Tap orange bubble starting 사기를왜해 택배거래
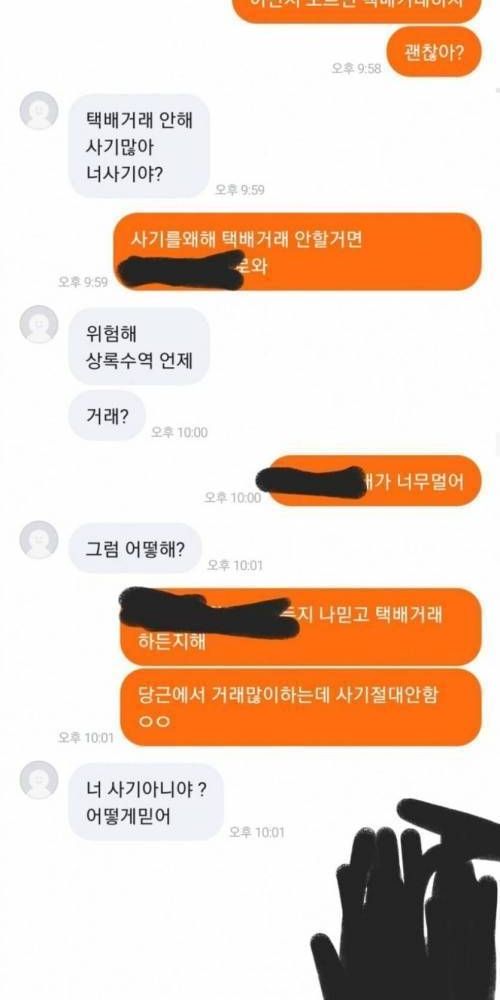This screenshot has width=500, height=1000. (297, 251)
